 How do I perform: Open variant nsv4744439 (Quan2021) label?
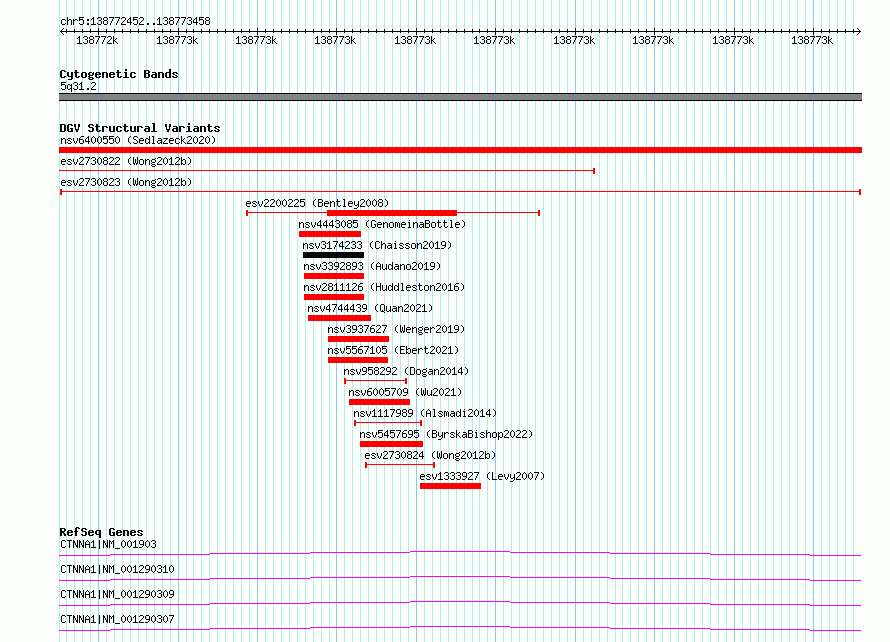click(370, 308)
